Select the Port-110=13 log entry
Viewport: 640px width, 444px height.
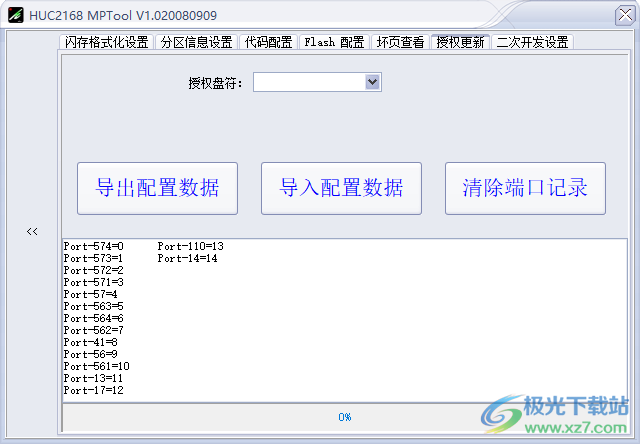pyautogui.click(x=191, y=246)
